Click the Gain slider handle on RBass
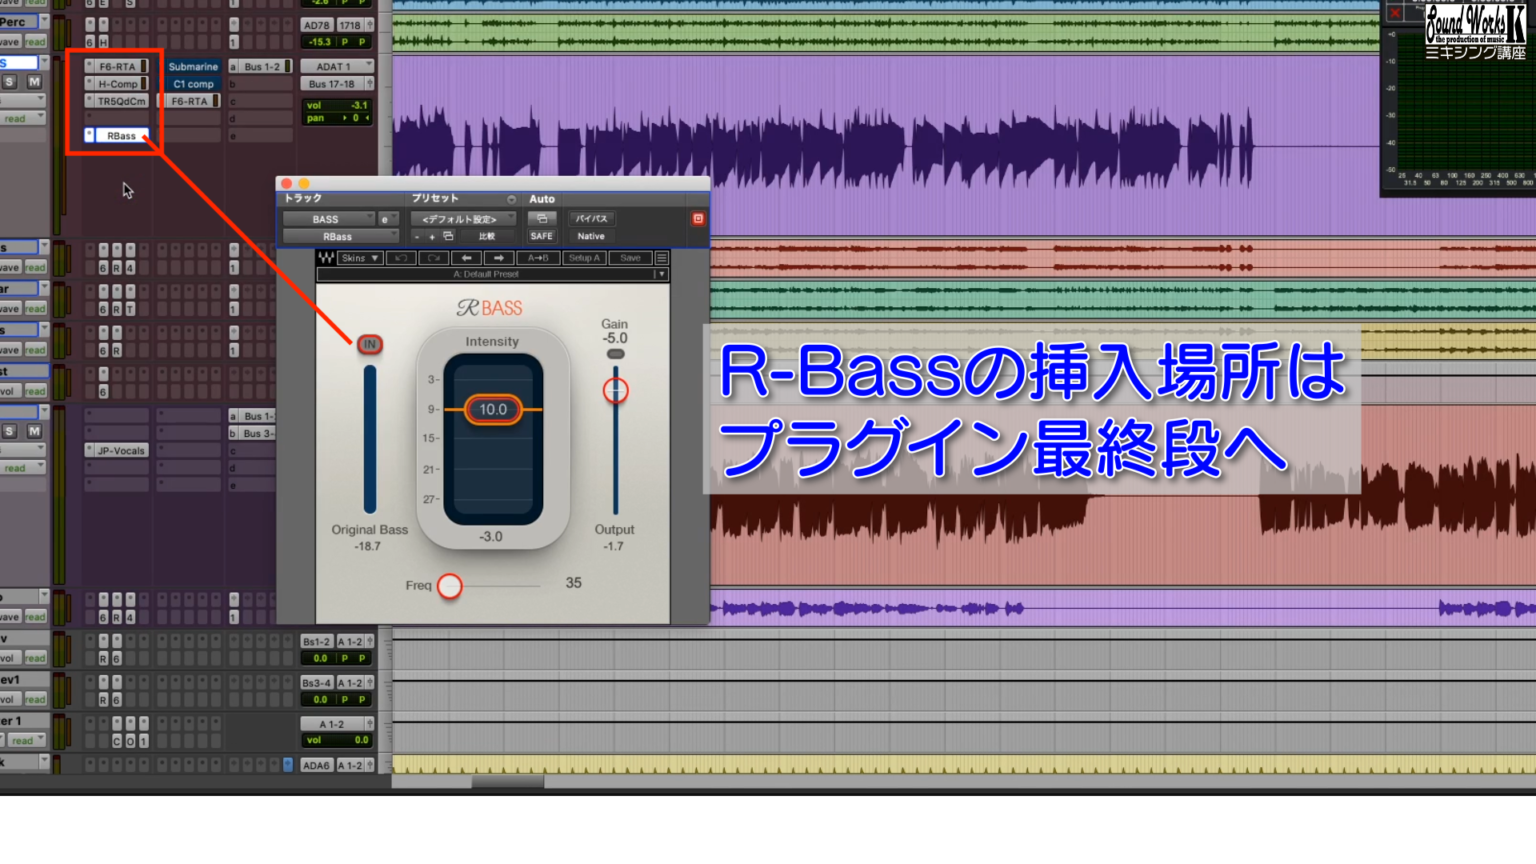Screen dimensions: 1536x864 tap(615, 391)
